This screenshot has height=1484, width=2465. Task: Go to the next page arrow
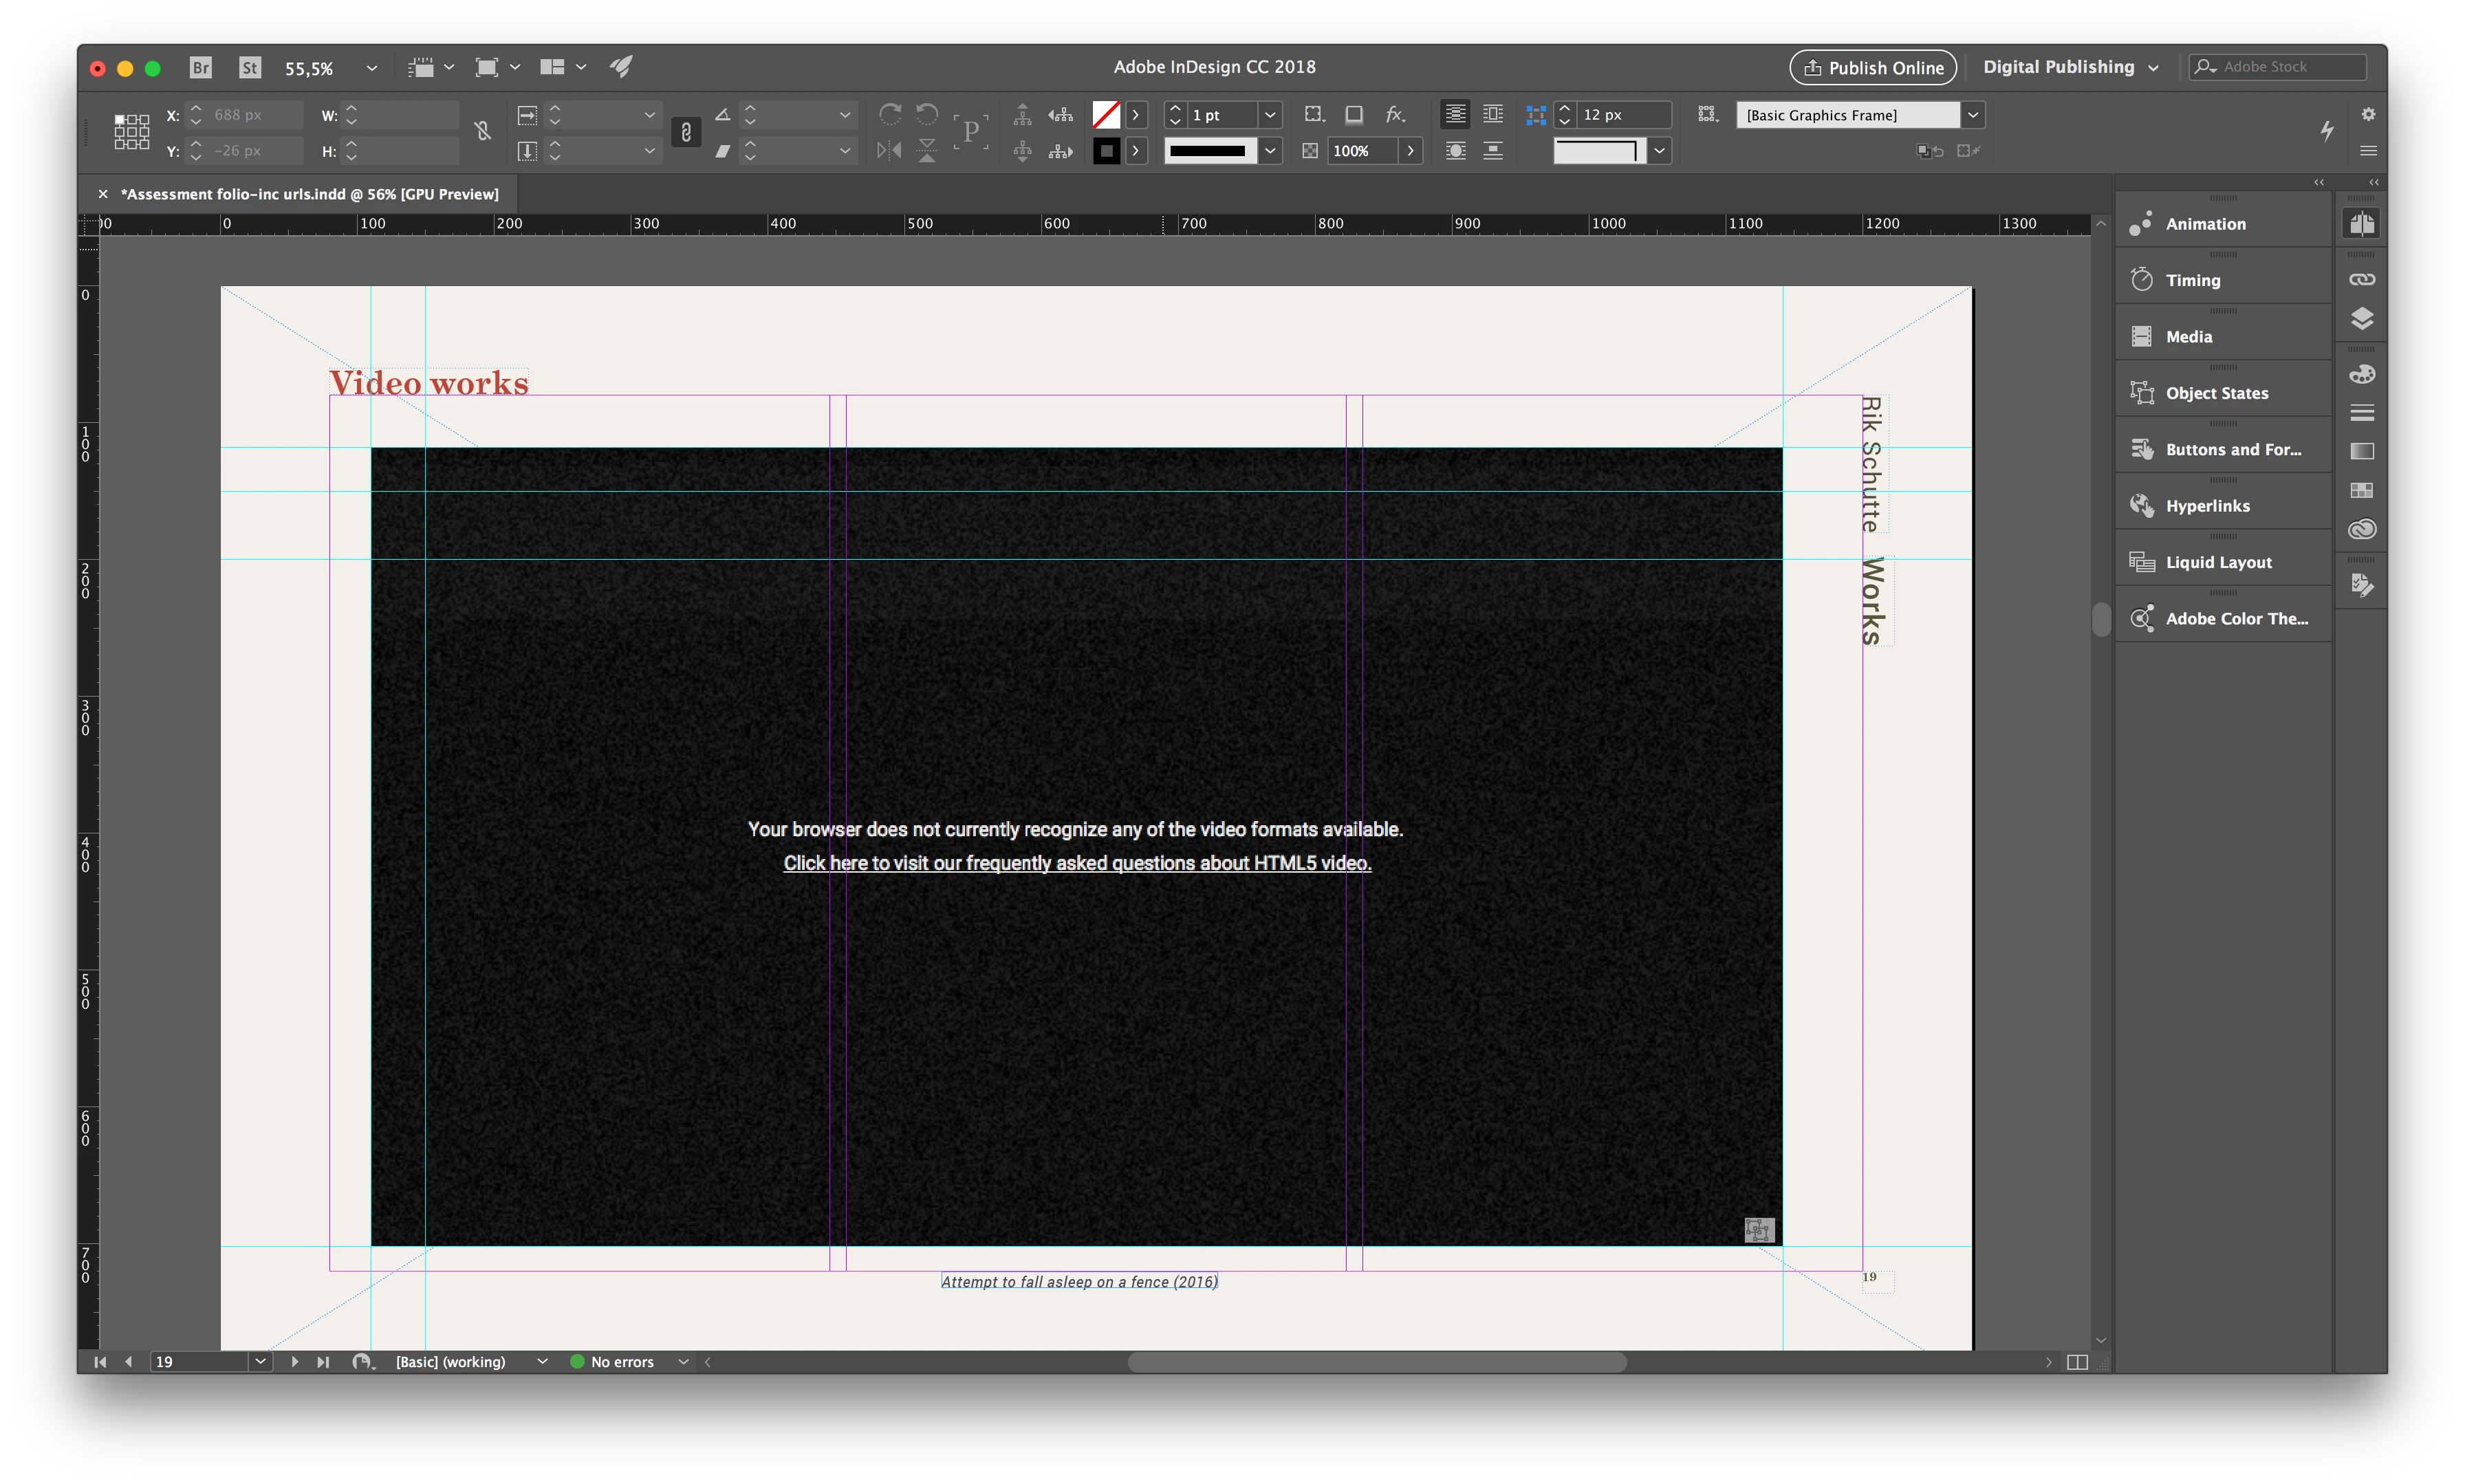click(x=295, y=1362)
